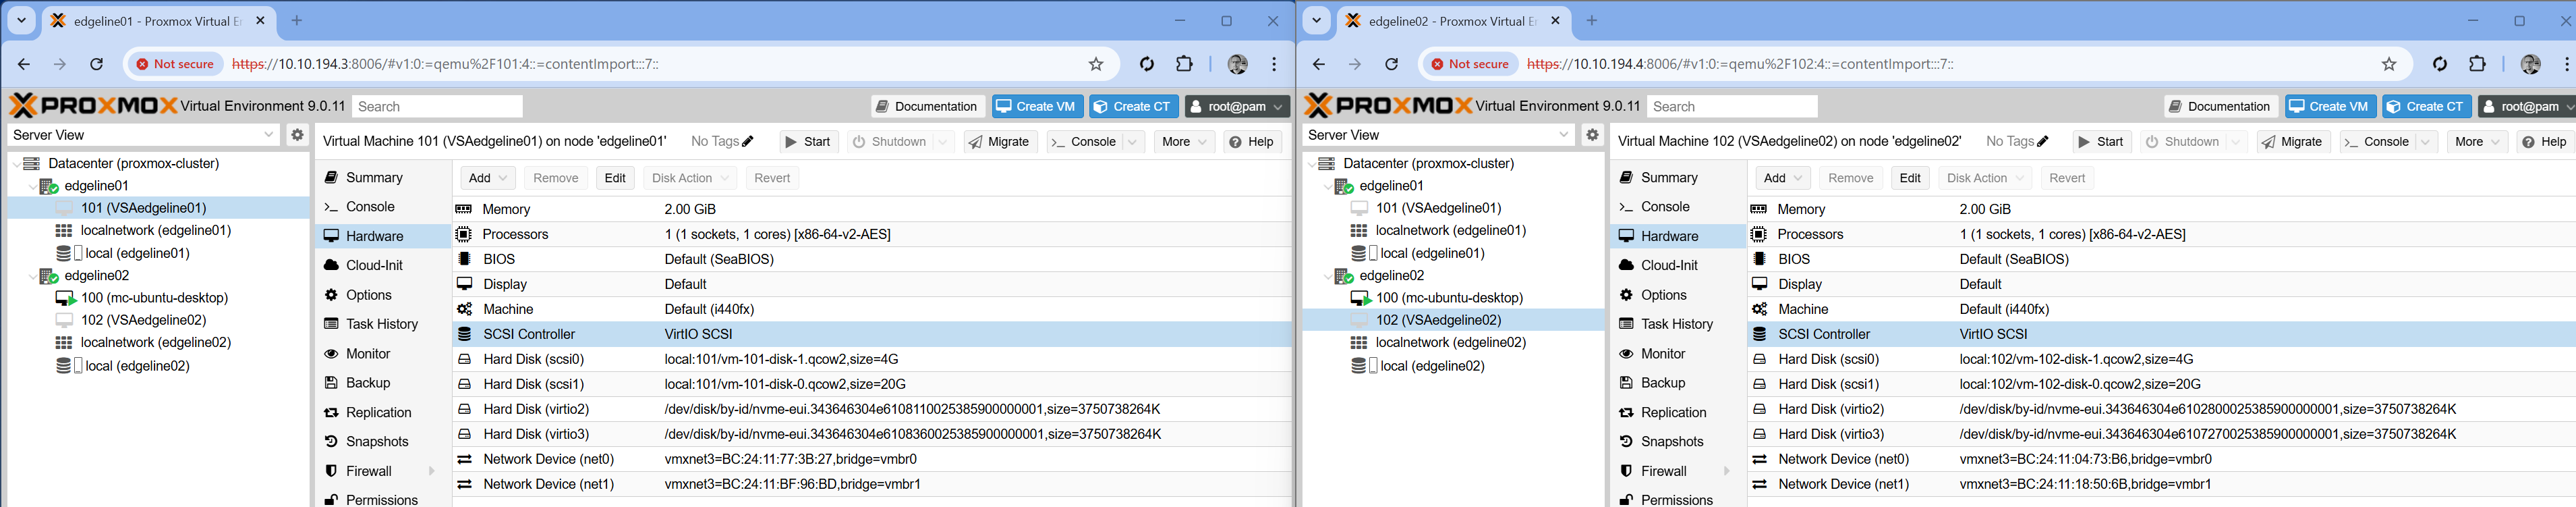
Task: Open extensions puzzle icon in edgeline01 browser
Action: coord(1184,64)
